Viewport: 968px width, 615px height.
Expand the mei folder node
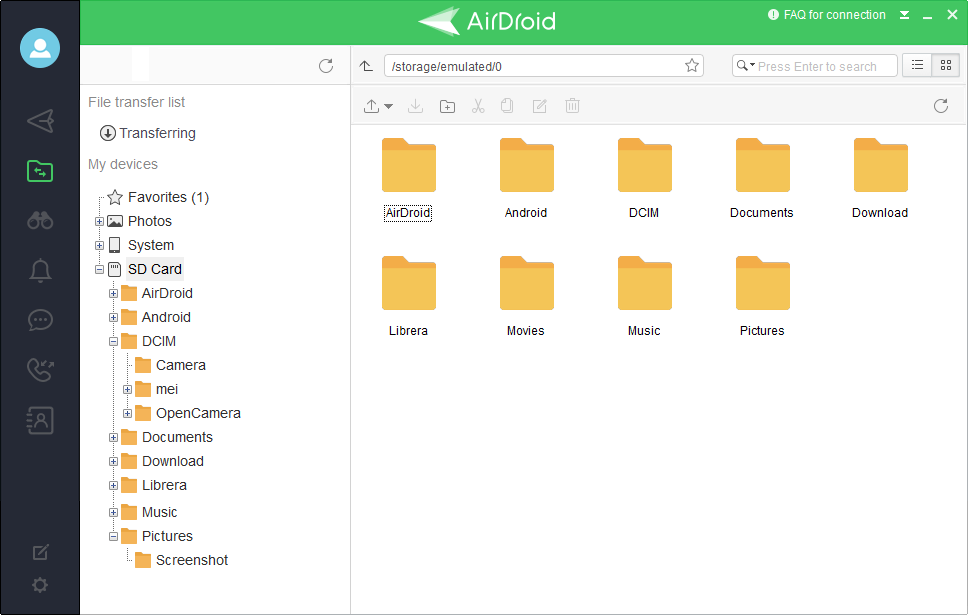[127, 390]
